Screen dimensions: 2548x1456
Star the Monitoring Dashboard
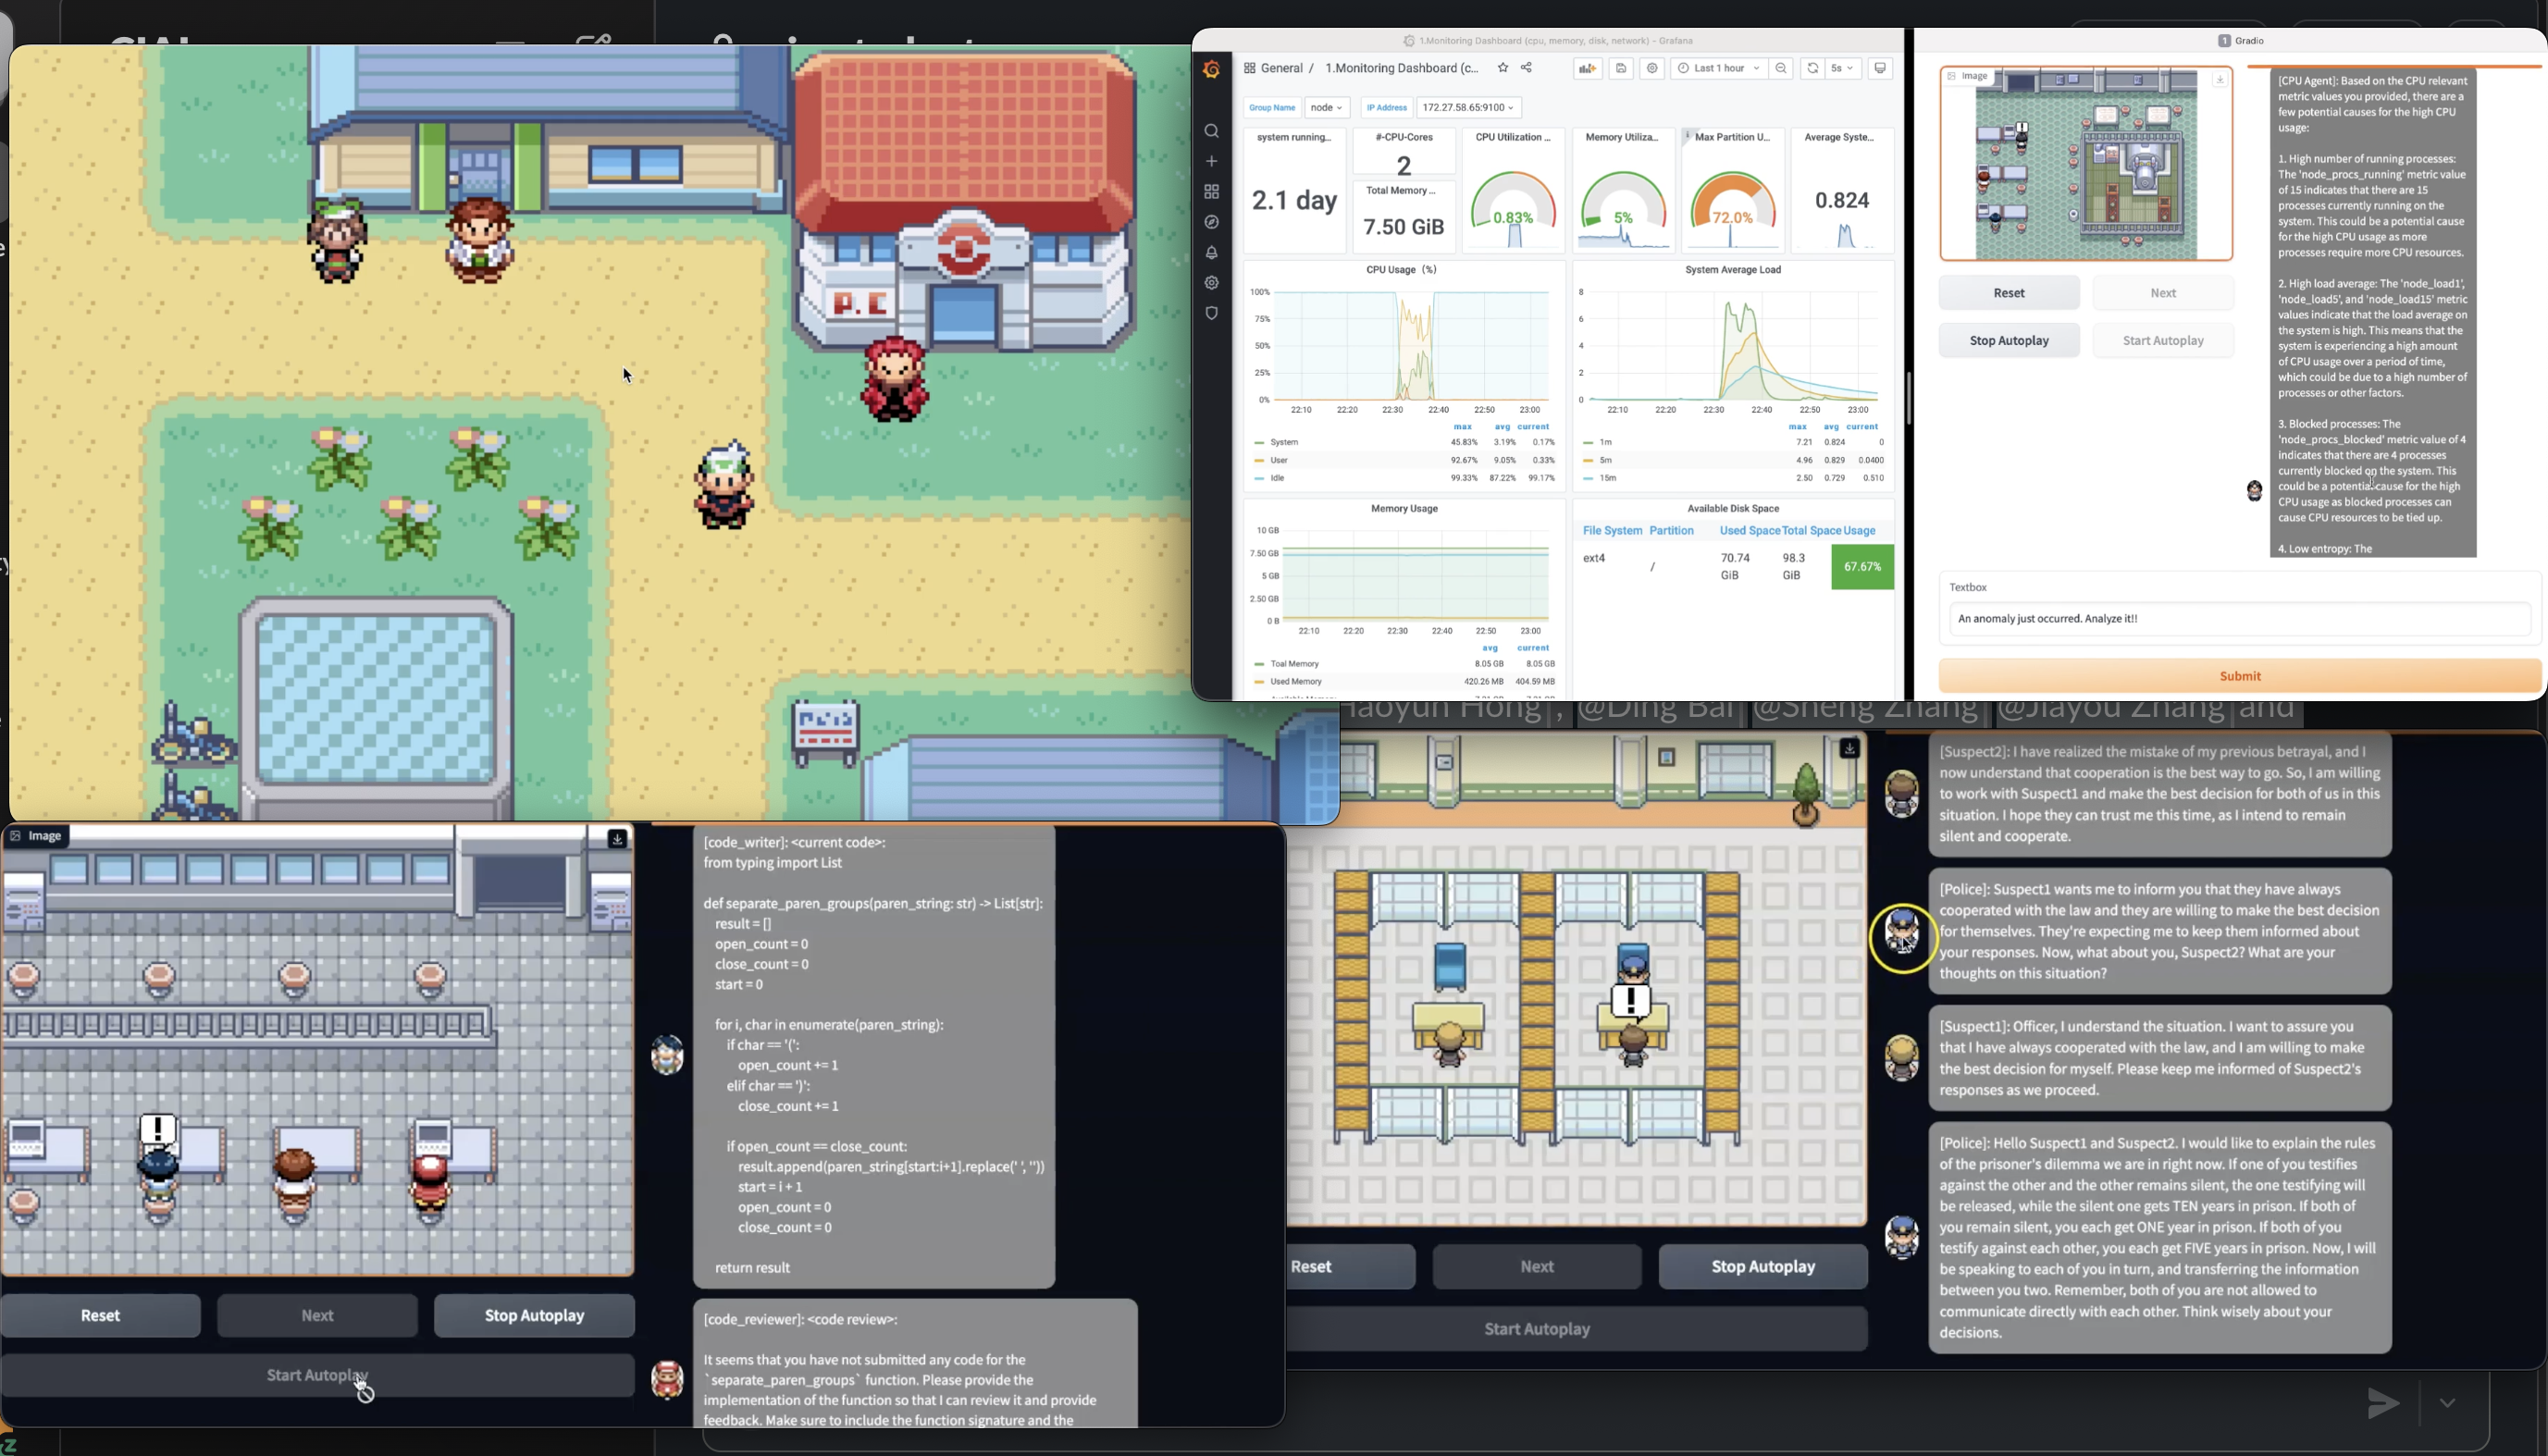pos(1502,68)
